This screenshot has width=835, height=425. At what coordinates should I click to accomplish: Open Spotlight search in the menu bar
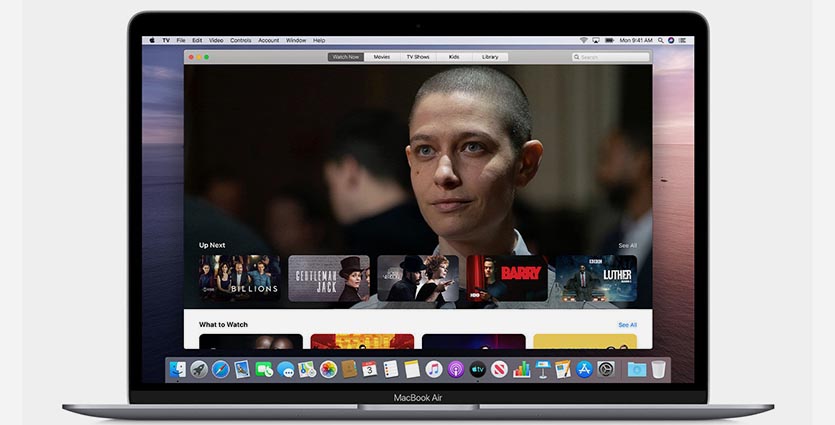point(662,40)
